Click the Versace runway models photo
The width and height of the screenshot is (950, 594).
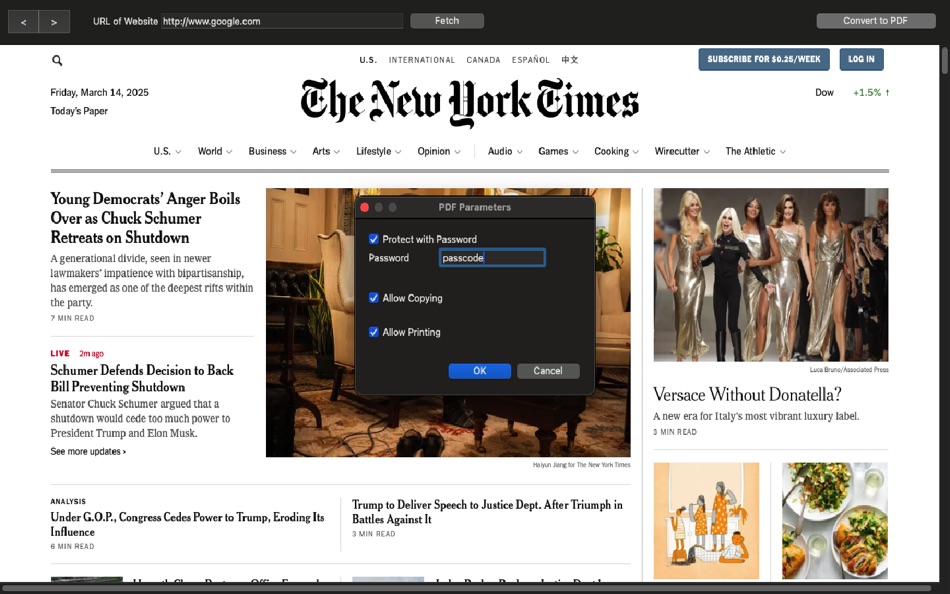pos(771,275)
